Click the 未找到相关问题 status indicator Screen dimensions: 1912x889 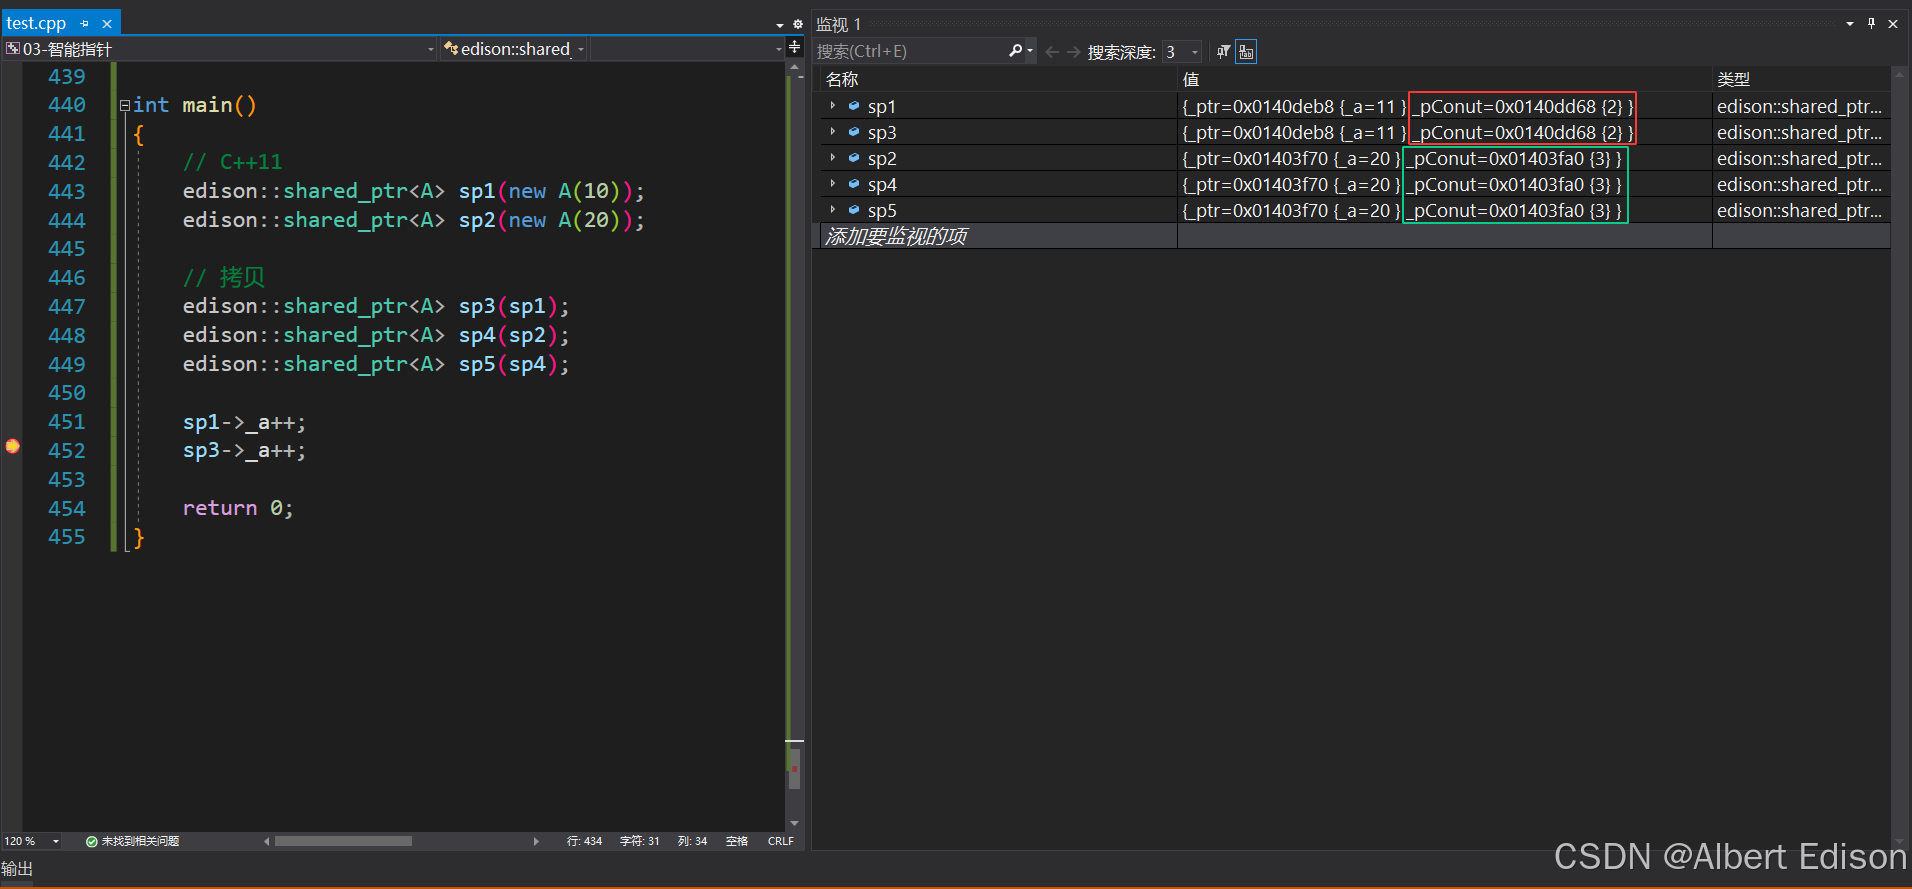click(x=133, y=841)
